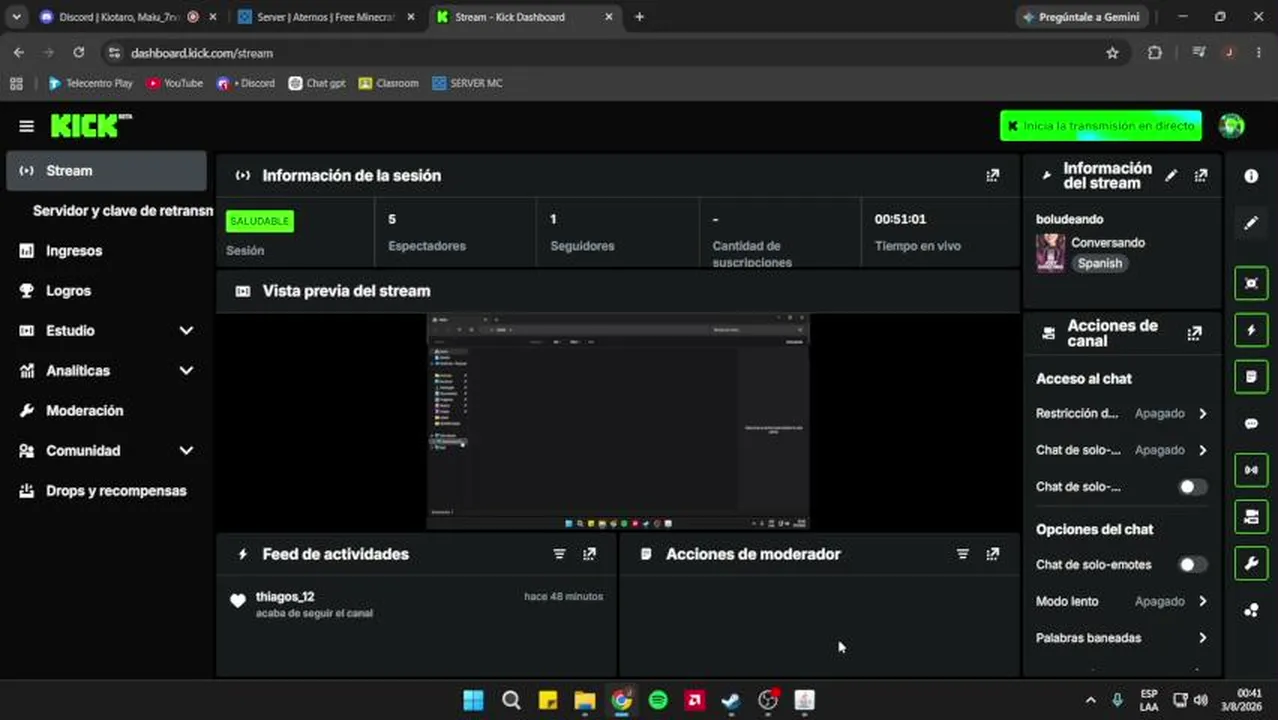Reload the dashboard page
This screenshot has height=720, width=1278.
click(78, 53)
